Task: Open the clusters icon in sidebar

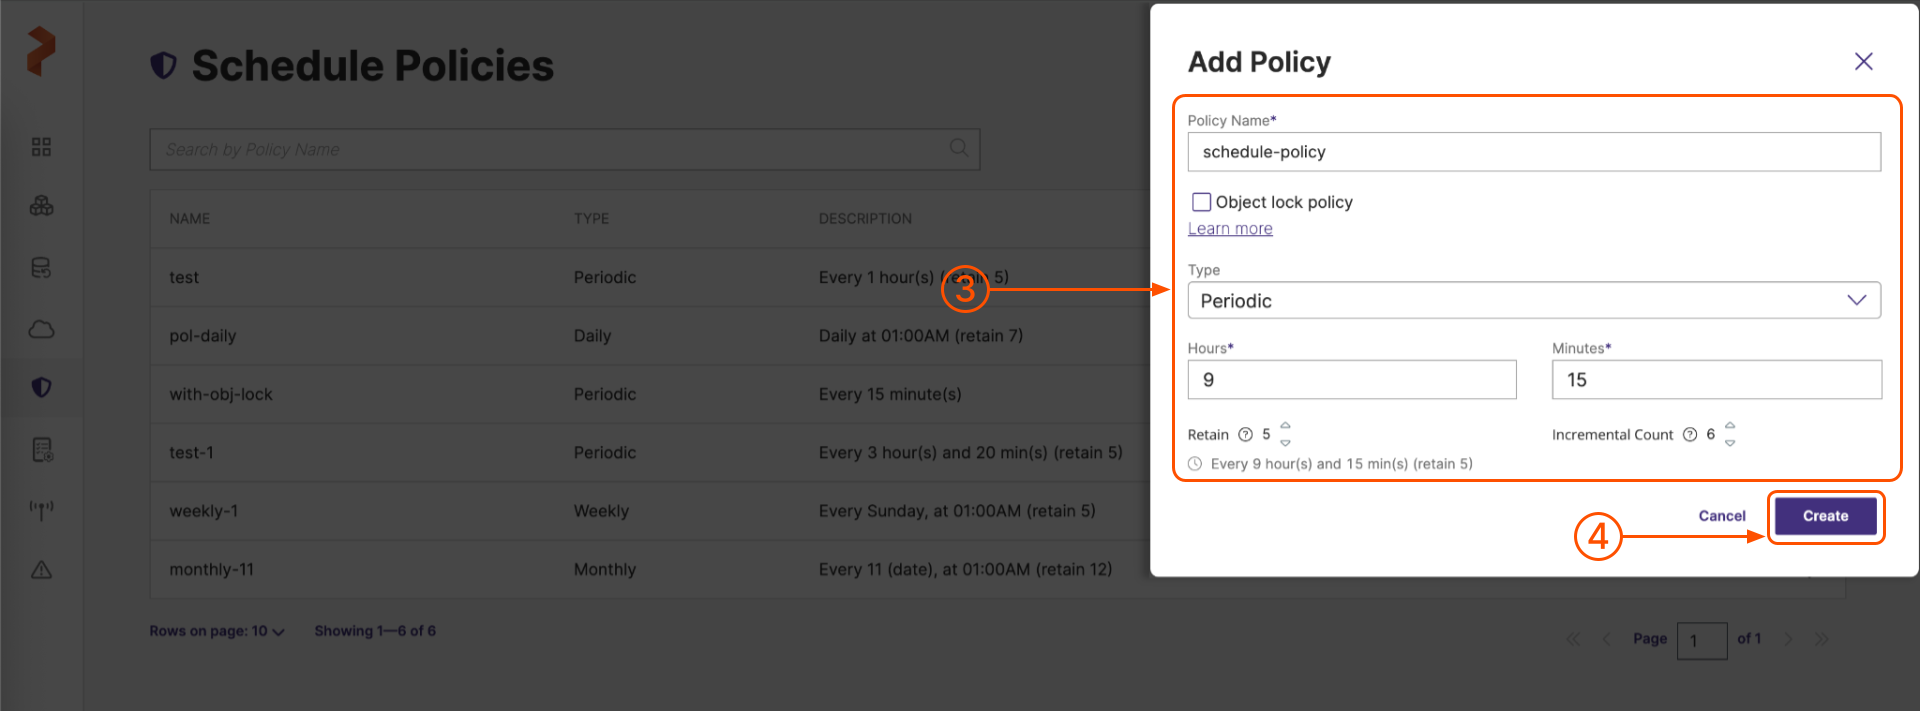Action: pos(41,206)
